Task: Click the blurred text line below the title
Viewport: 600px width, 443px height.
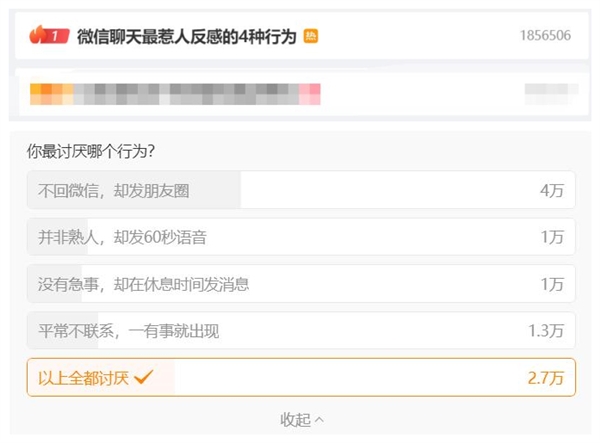Action: coord(175,93)
